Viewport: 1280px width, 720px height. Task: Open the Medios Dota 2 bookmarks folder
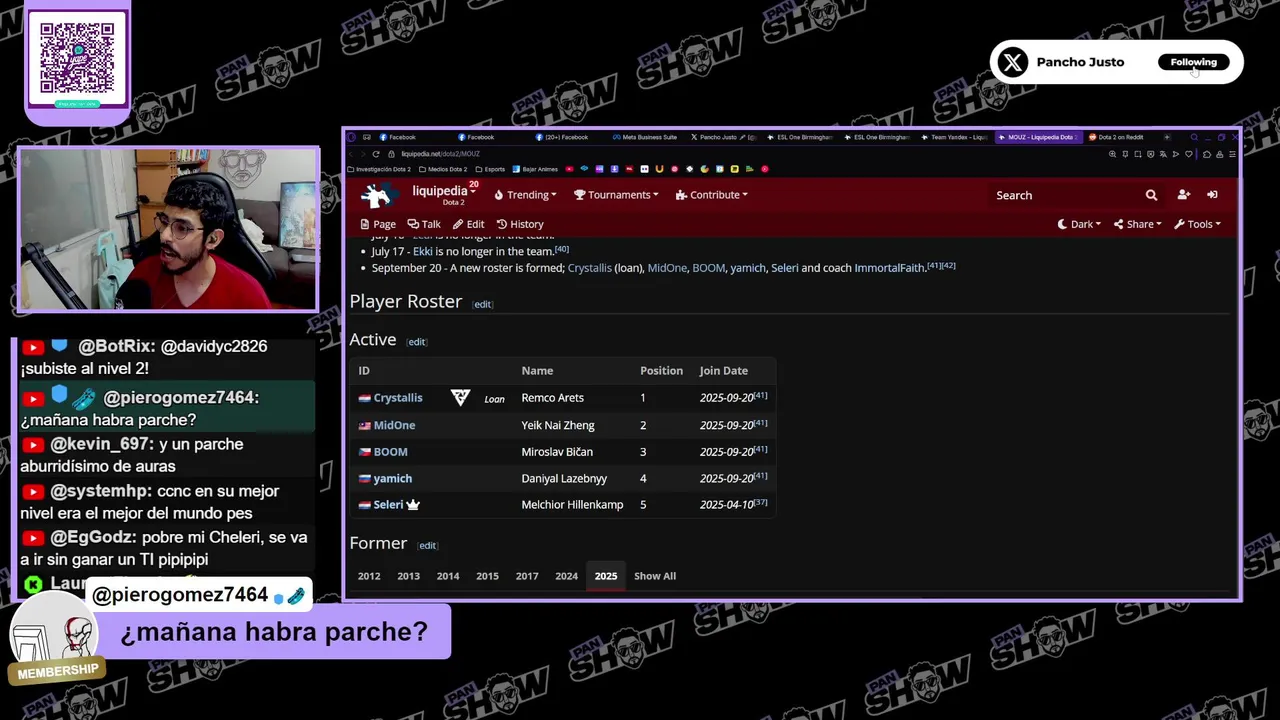pos(444,169)
